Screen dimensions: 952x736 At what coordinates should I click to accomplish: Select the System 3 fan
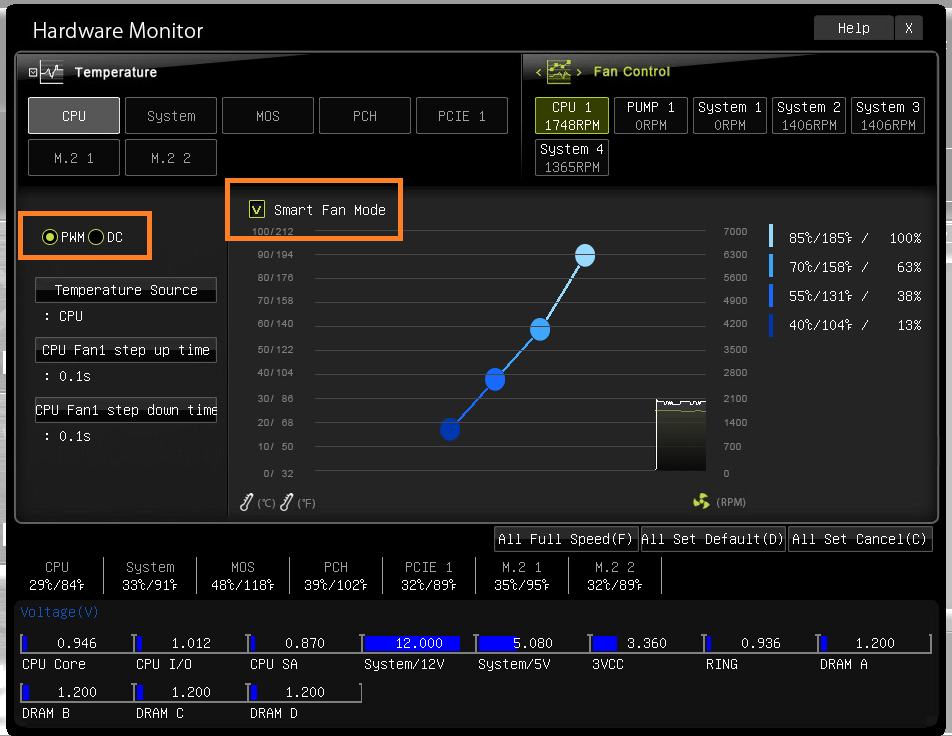[x=888, y=115]
